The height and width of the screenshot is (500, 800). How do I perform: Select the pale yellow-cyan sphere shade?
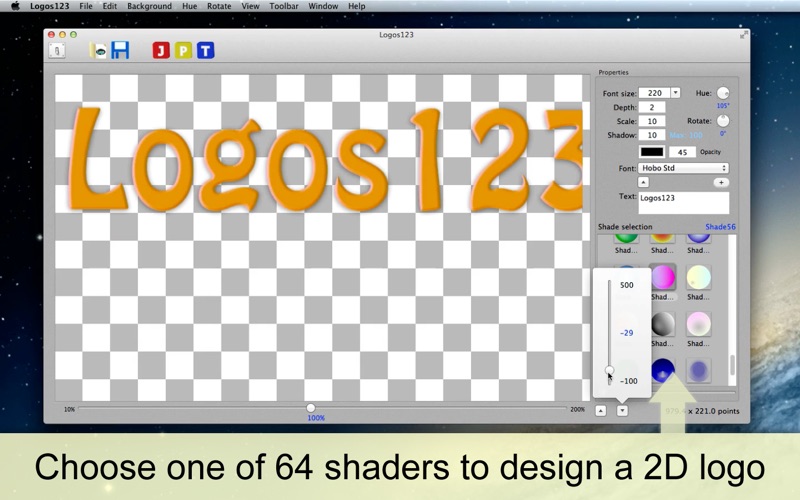point(698,277)
